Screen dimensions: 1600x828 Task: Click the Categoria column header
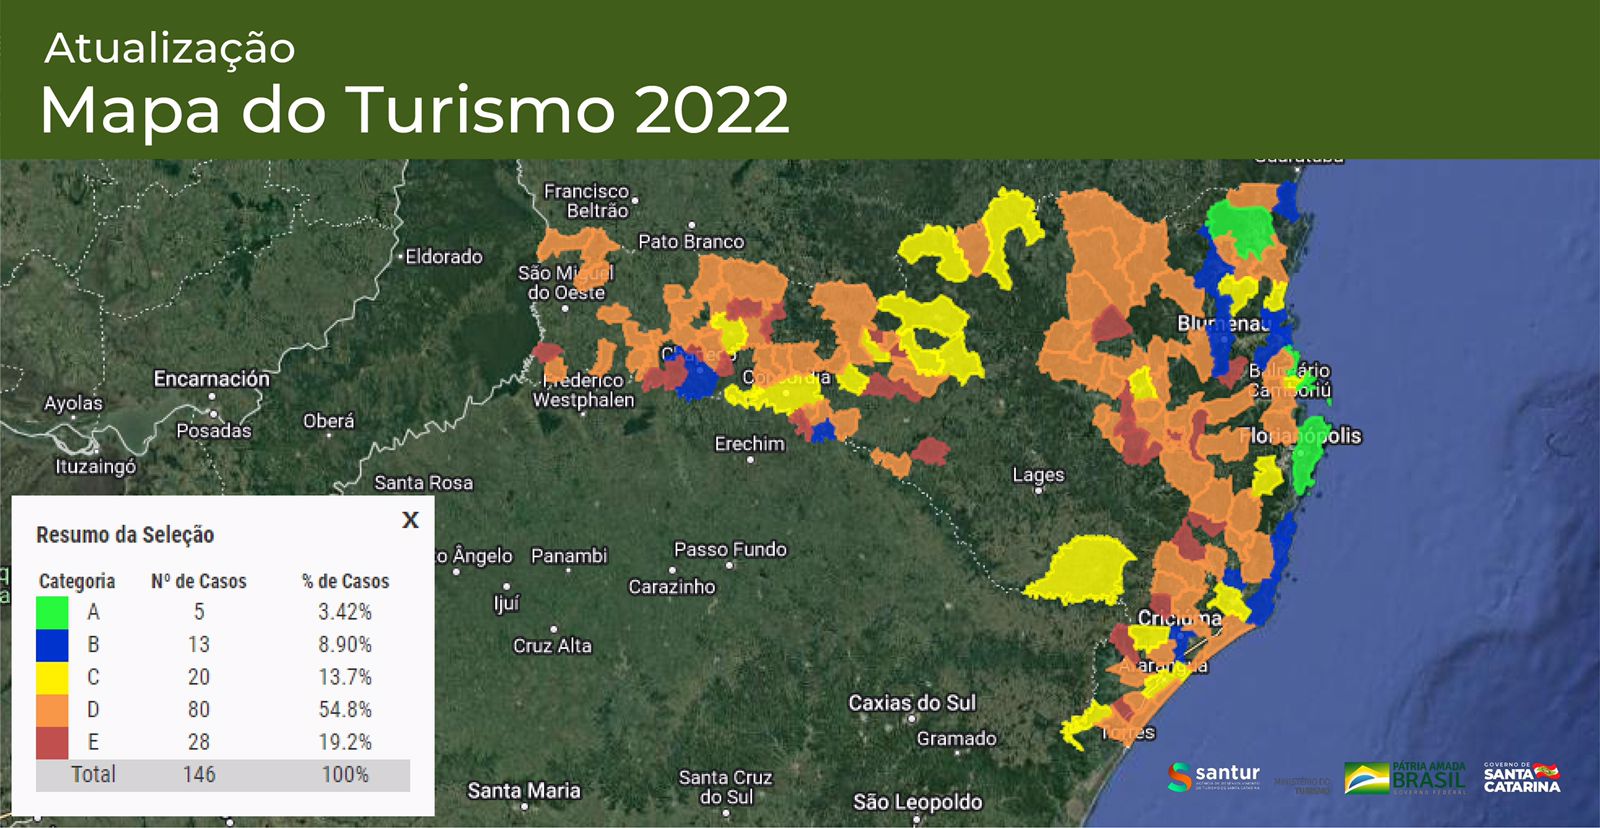[x=77, y=581]
